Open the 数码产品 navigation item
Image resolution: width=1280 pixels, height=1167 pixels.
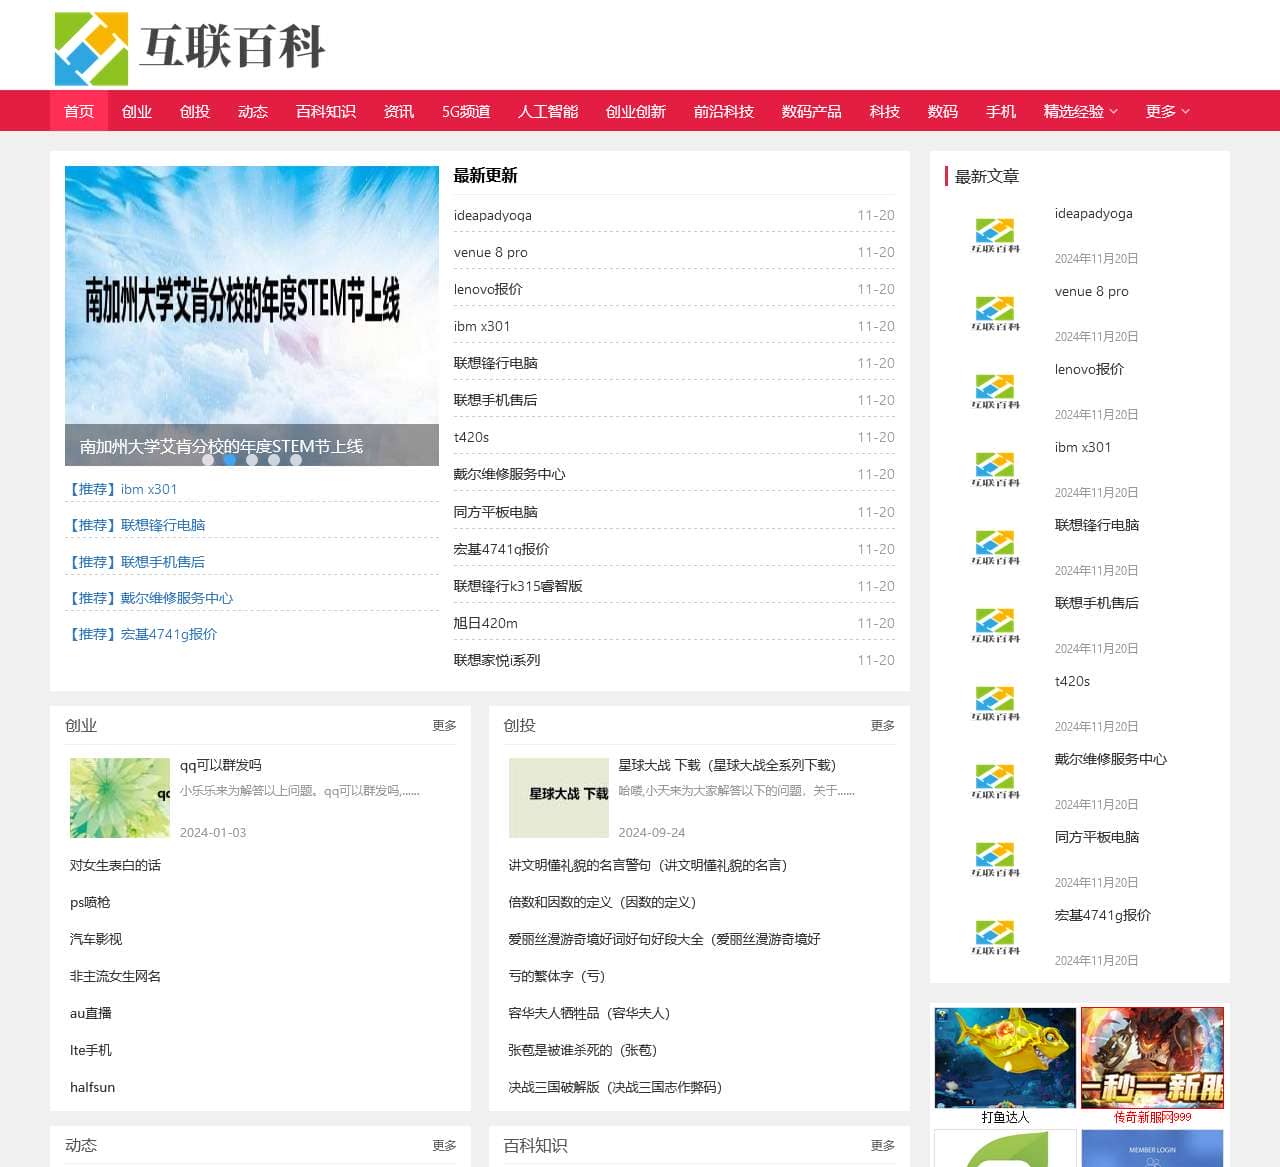coord(812,111)
